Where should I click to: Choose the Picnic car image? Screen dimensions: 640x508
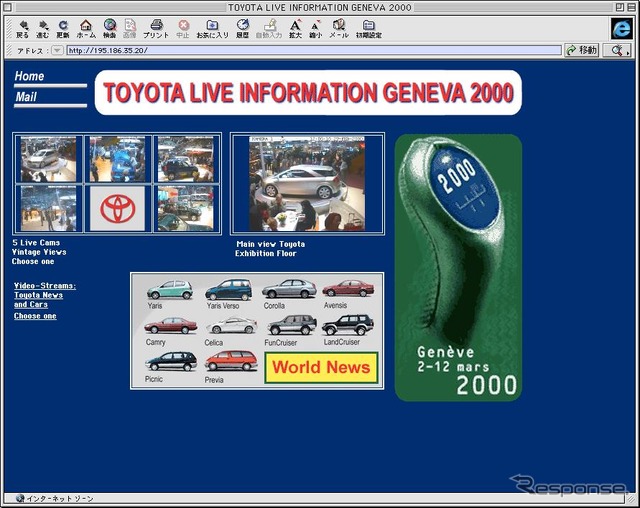(171, 362)
